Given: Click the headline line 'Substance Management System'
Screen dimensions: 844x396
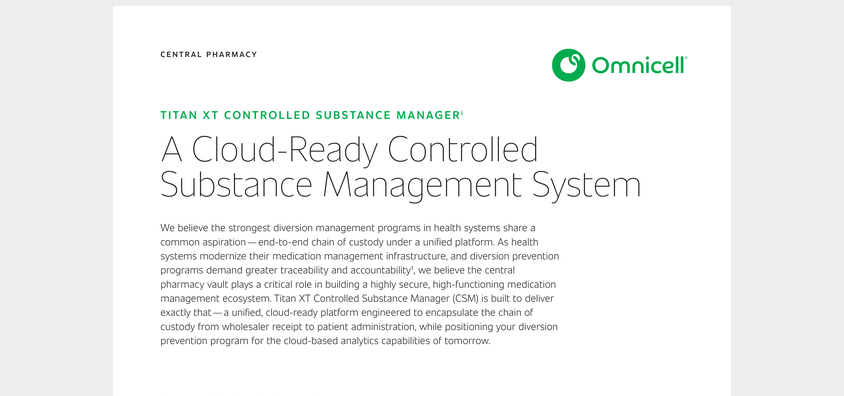Looking at the screenshot, I should [x=400, y=185].
